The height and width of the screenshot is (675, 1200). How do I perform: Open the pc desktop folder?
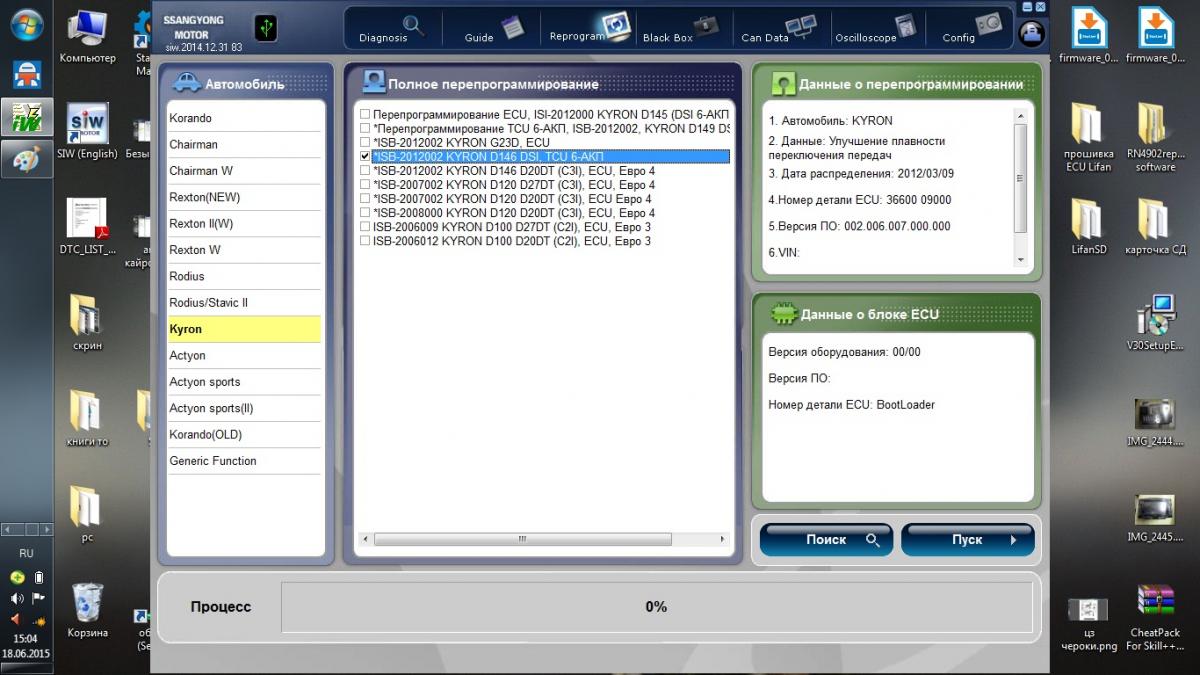[x=87, y=514]
